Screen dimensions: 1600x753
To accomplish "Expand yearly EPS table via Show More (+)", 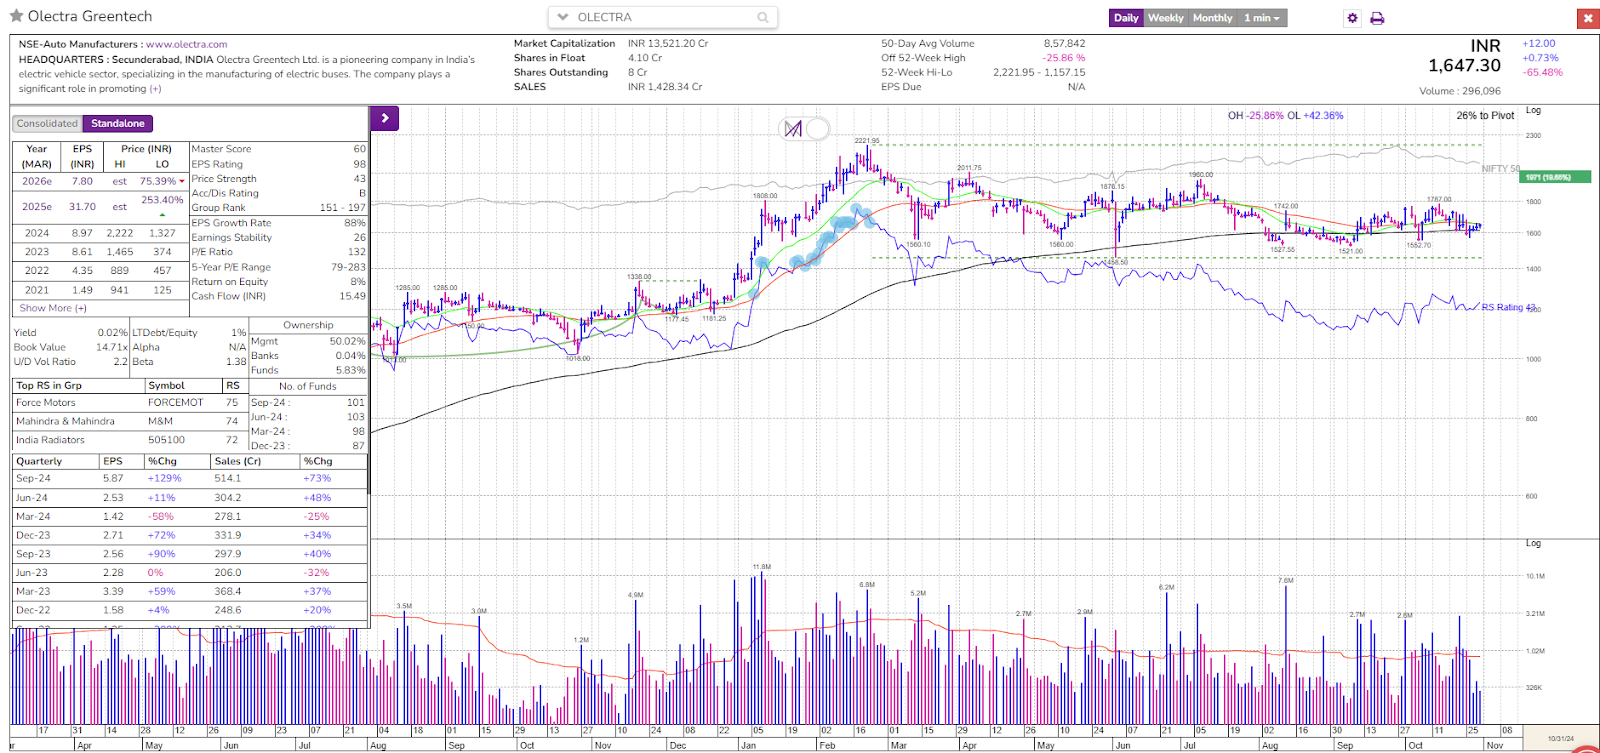I will [x=53, y=308].
